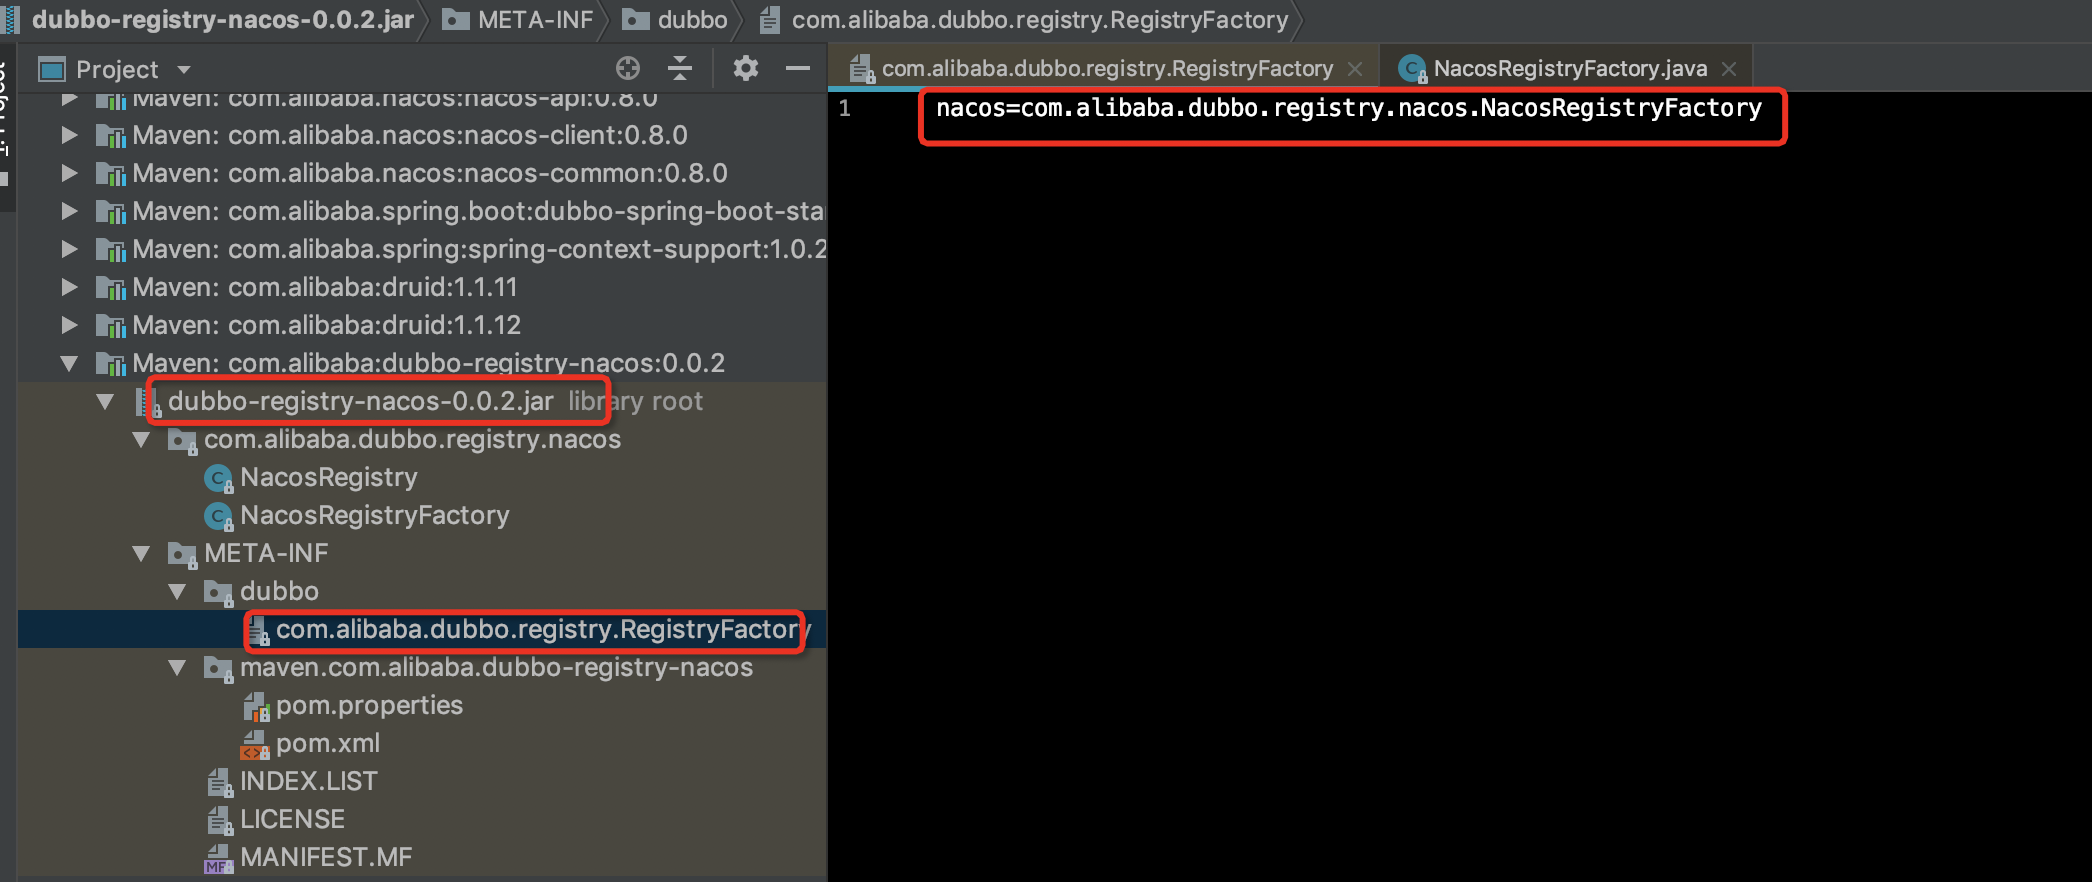Expand Maven: com.alibaba.nacos:nacos-common:0.8.0
Viewport: 2092px width, 882px height.
[x=69, y=173]
